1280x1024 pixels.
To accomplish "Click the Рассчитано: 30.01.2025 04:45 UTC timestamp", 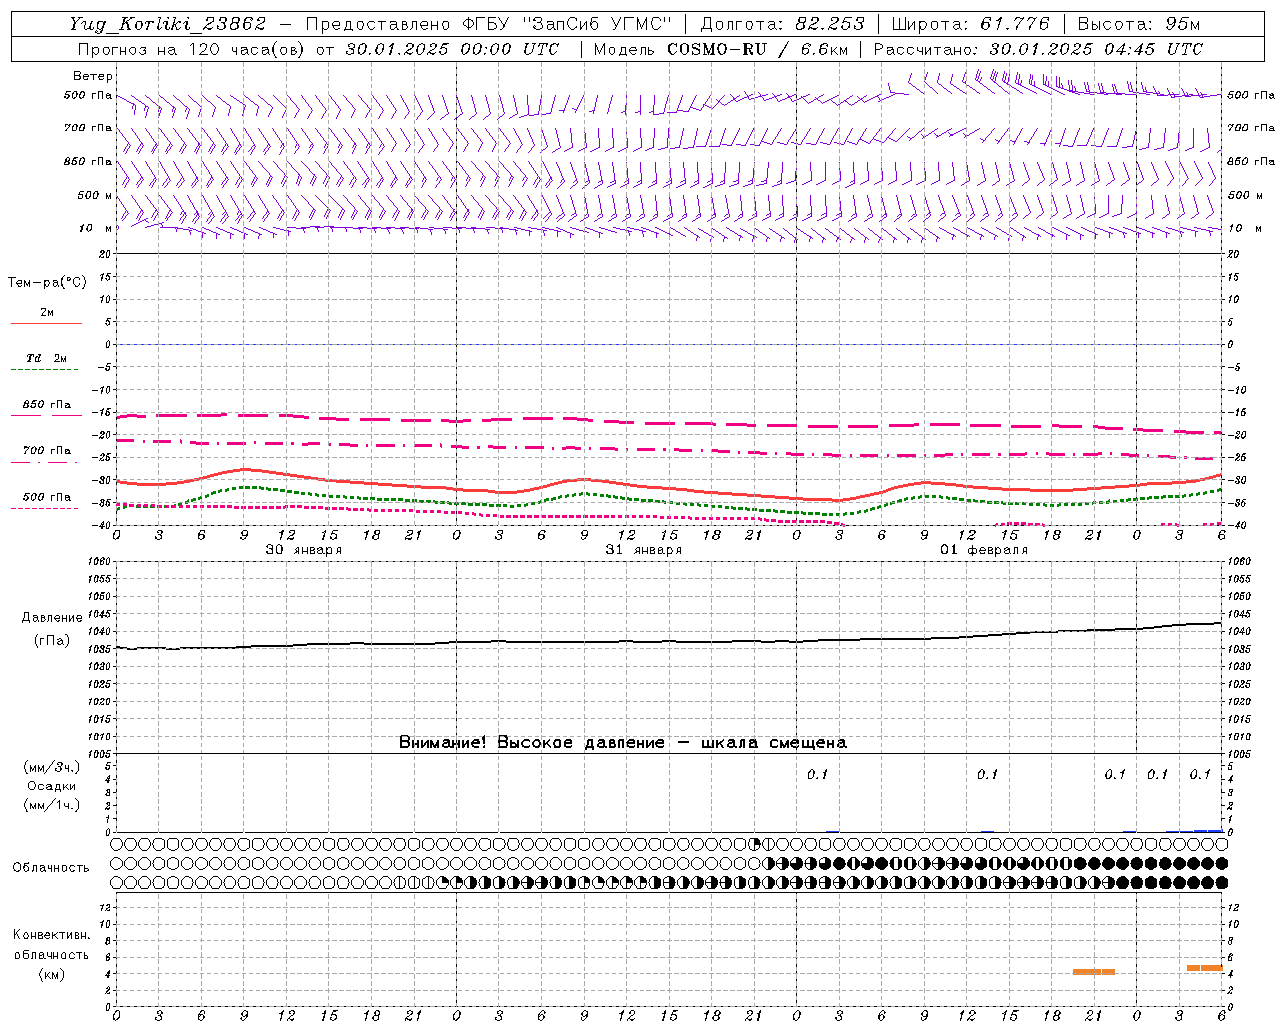I will 1038,49.
